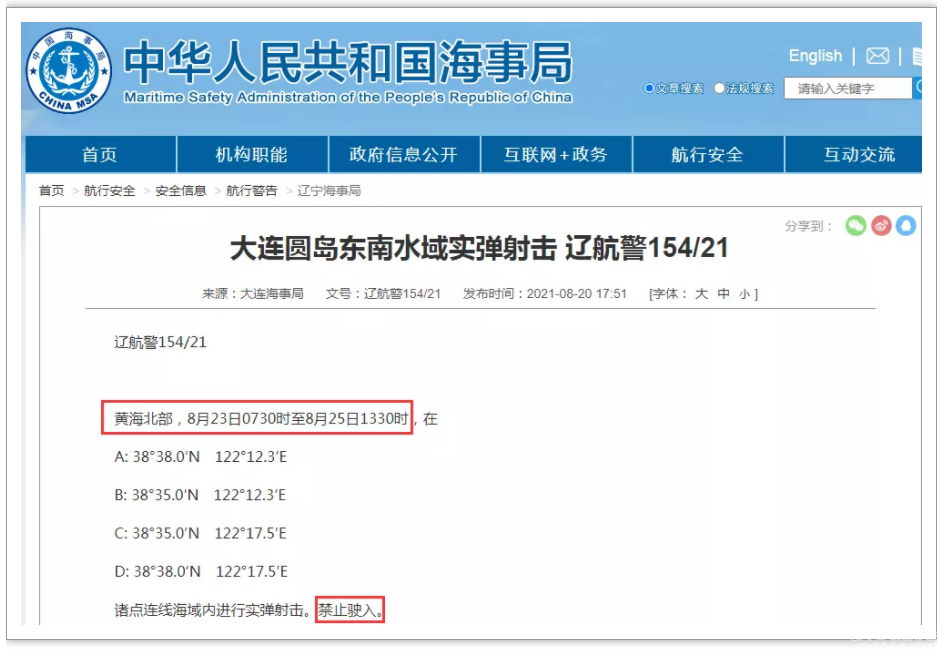The image size is (948, 655).
Task: Select 文章搜索 radio button
Action: pyautogui.click(x=650, y=89)
